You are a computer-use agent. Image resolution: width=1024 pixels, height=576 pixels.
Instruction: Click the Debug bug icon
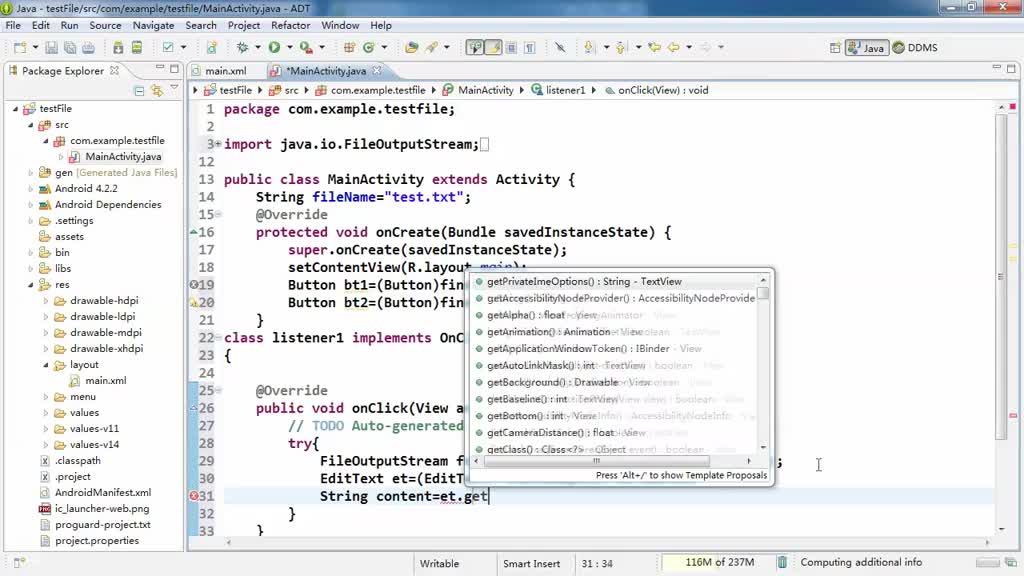click(x=242, y=48)
